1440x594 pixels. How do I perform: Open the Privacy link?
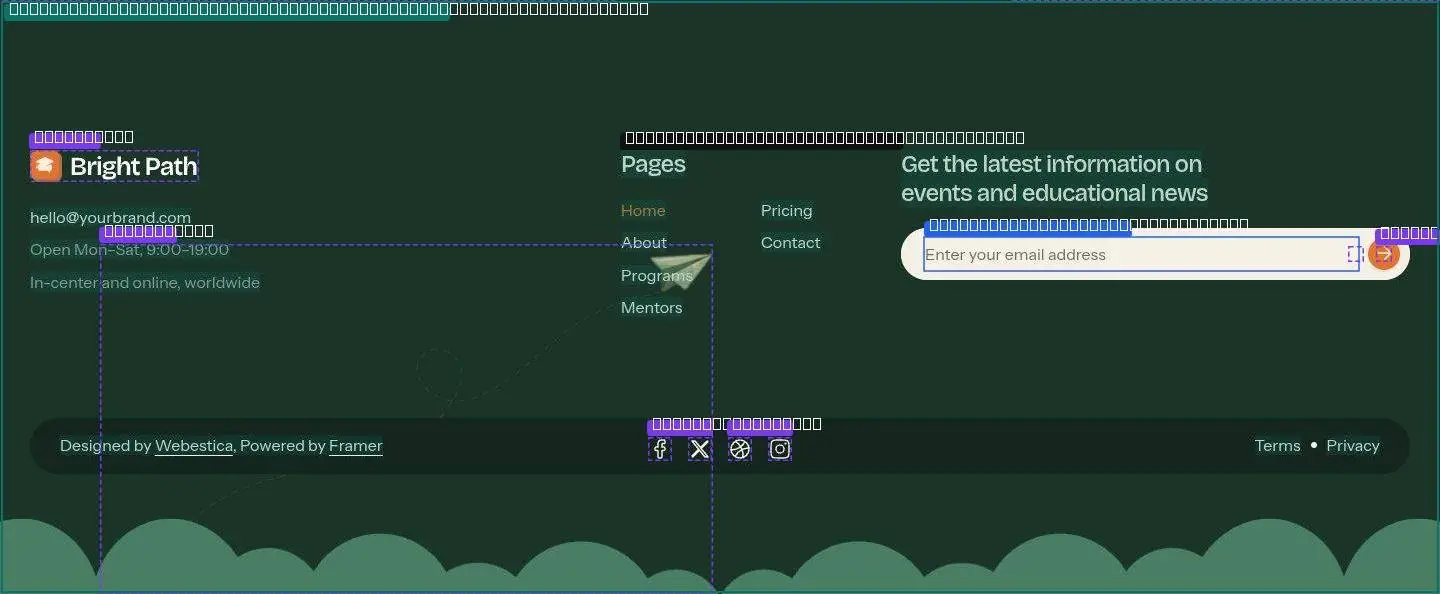[x=1353, y=446]
